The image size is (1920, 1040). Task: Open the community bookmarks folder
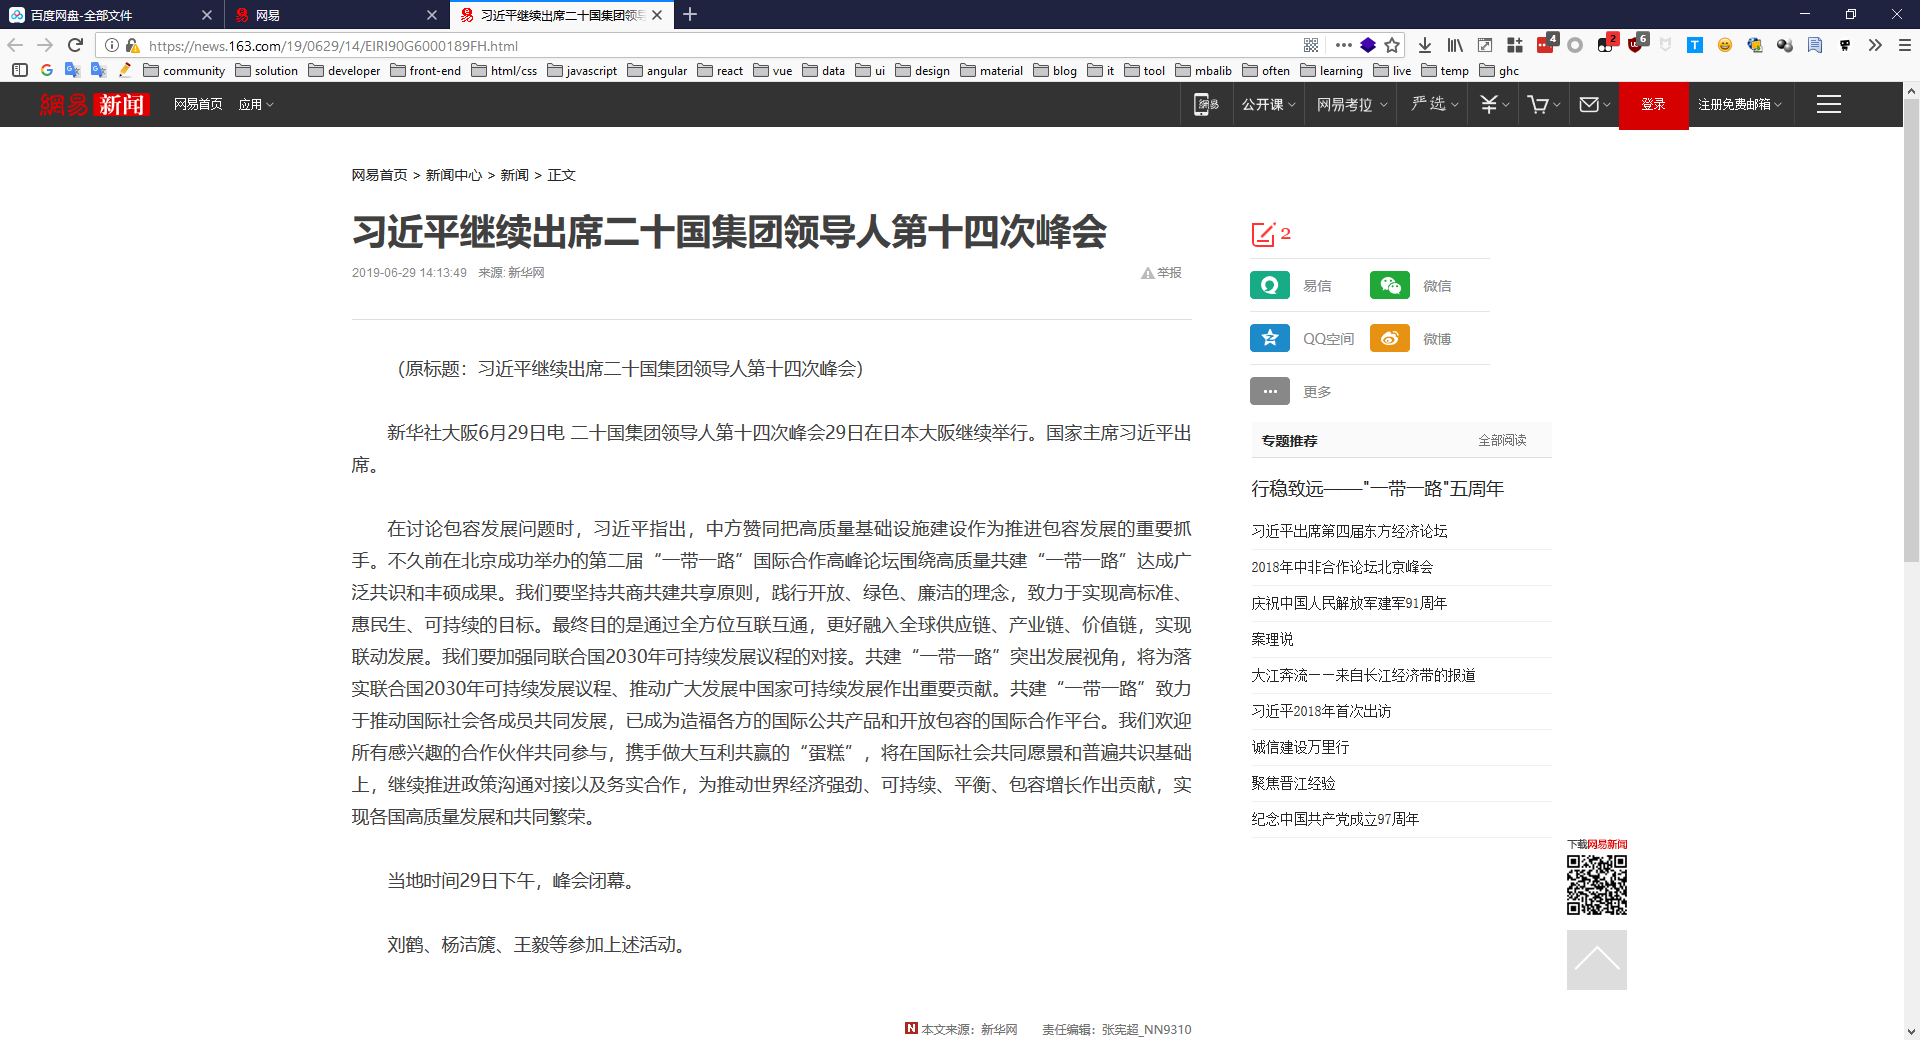coord(184,70)
